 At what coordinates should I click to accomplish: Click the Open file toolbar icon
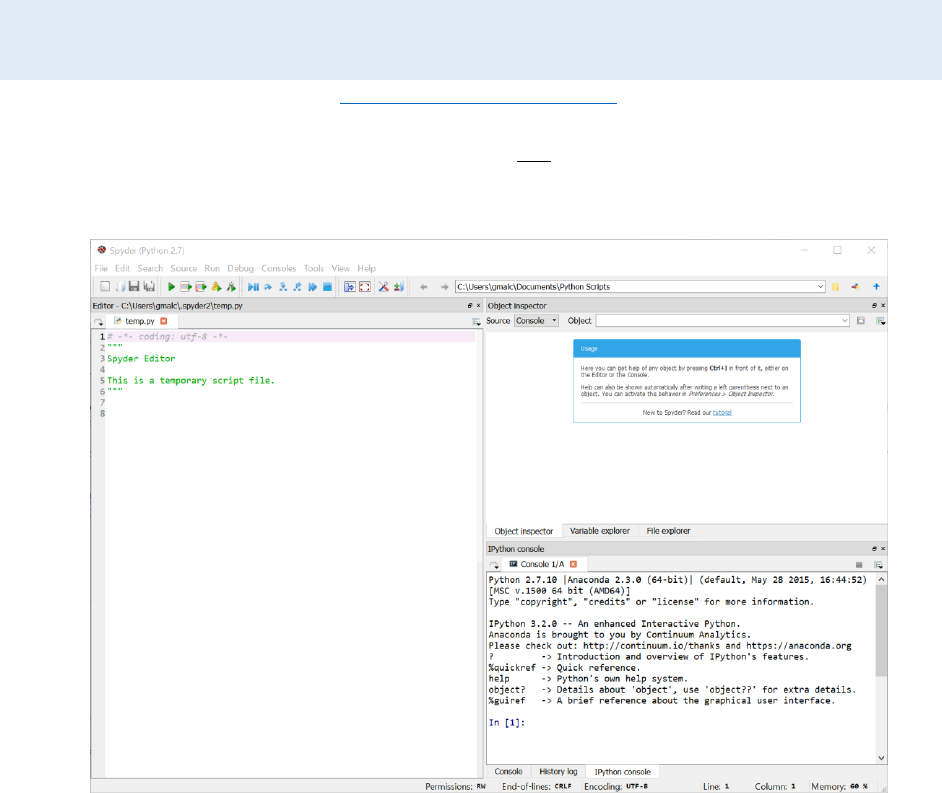tap(120, 287)
